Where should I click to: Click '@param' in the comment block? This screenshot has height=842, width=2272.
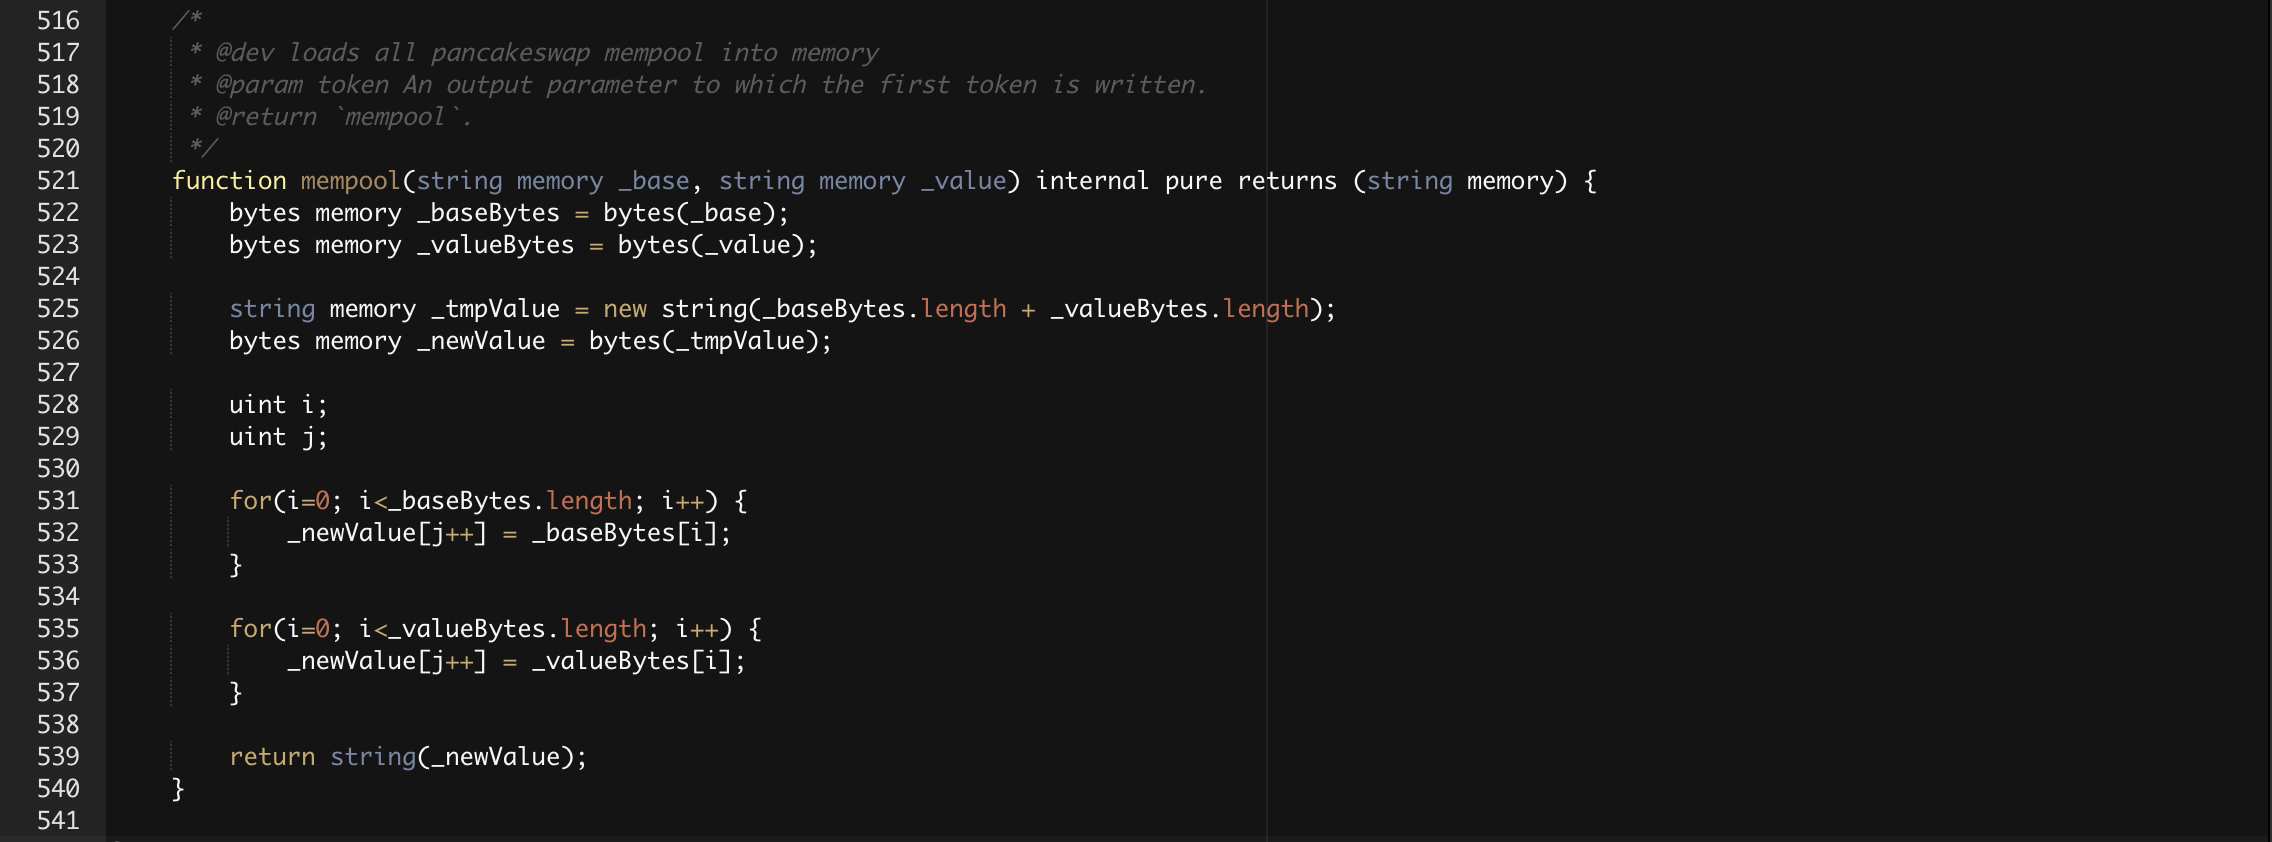[x=258, y=85]
